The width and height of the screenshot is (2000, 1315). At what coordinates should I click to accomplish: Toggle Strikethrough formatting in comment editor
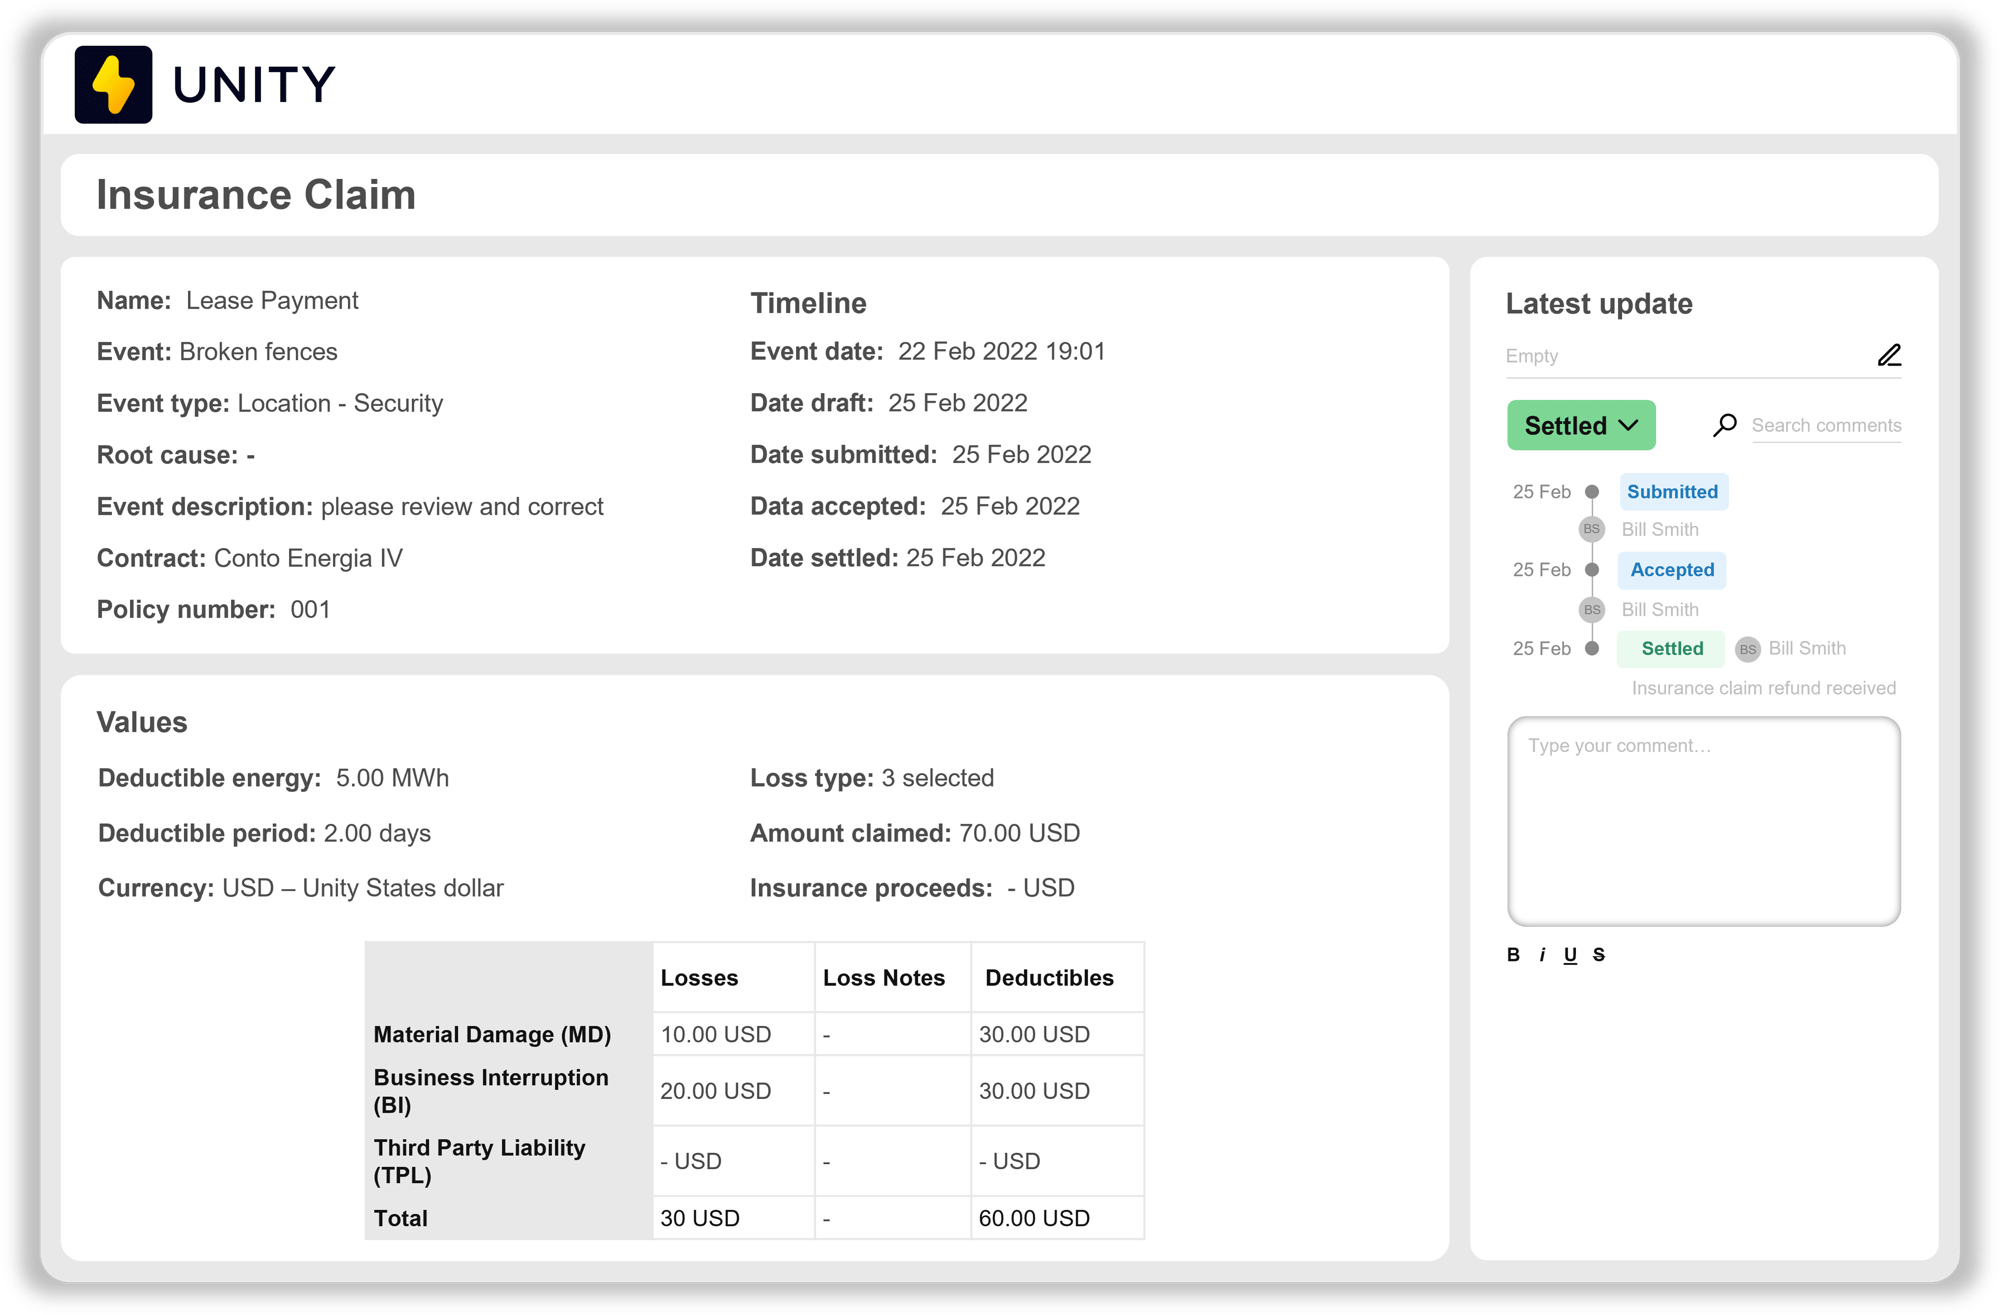tap(1599, 955)
